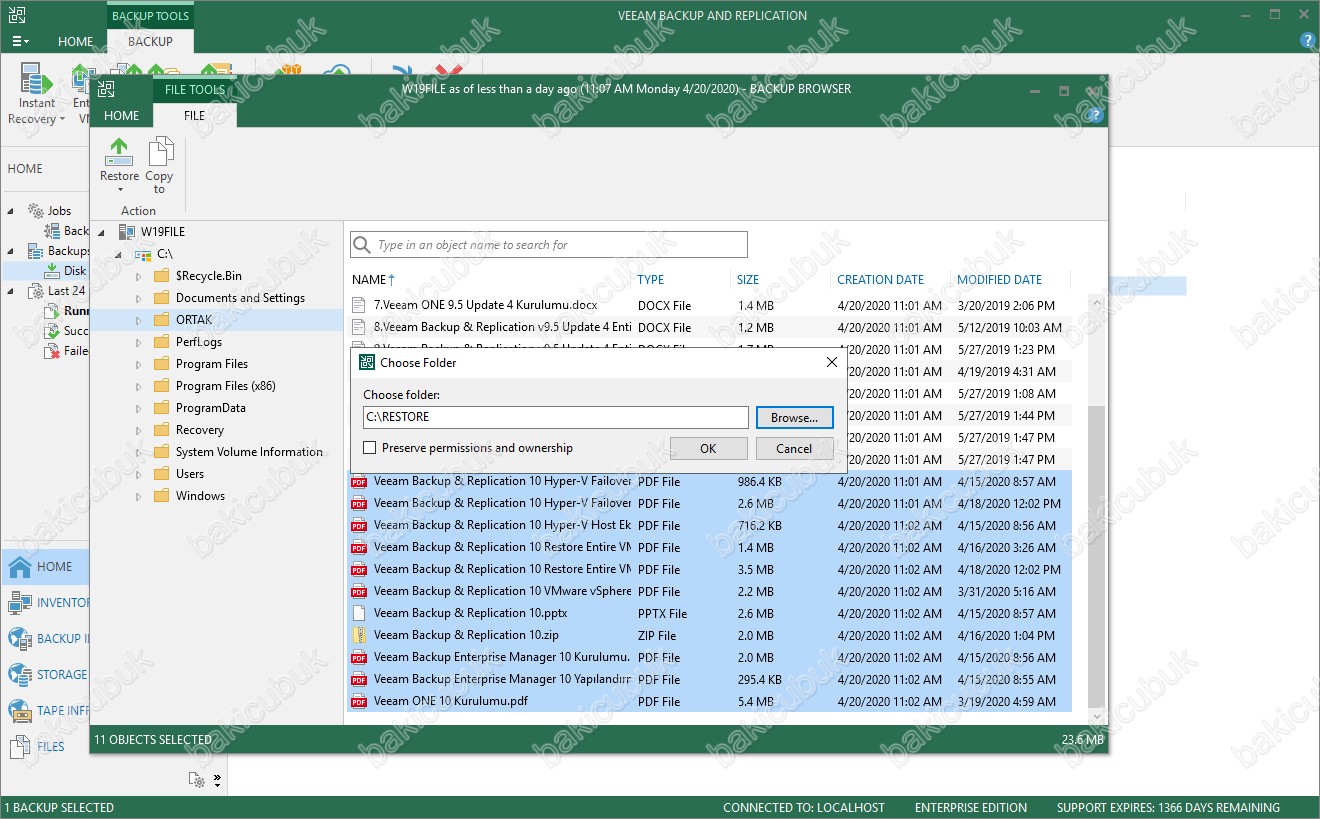Click PDF icon of VMware vSphere file

[x=360, y=591]
